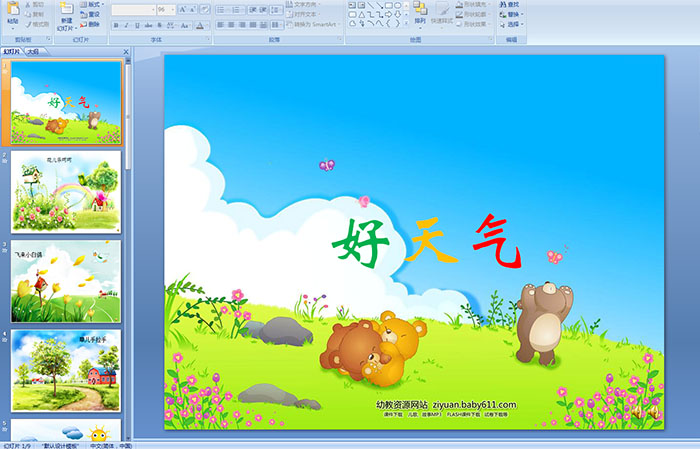
Task: Toggle Text Shadow formatting
Action: click(x=159, y=25)
